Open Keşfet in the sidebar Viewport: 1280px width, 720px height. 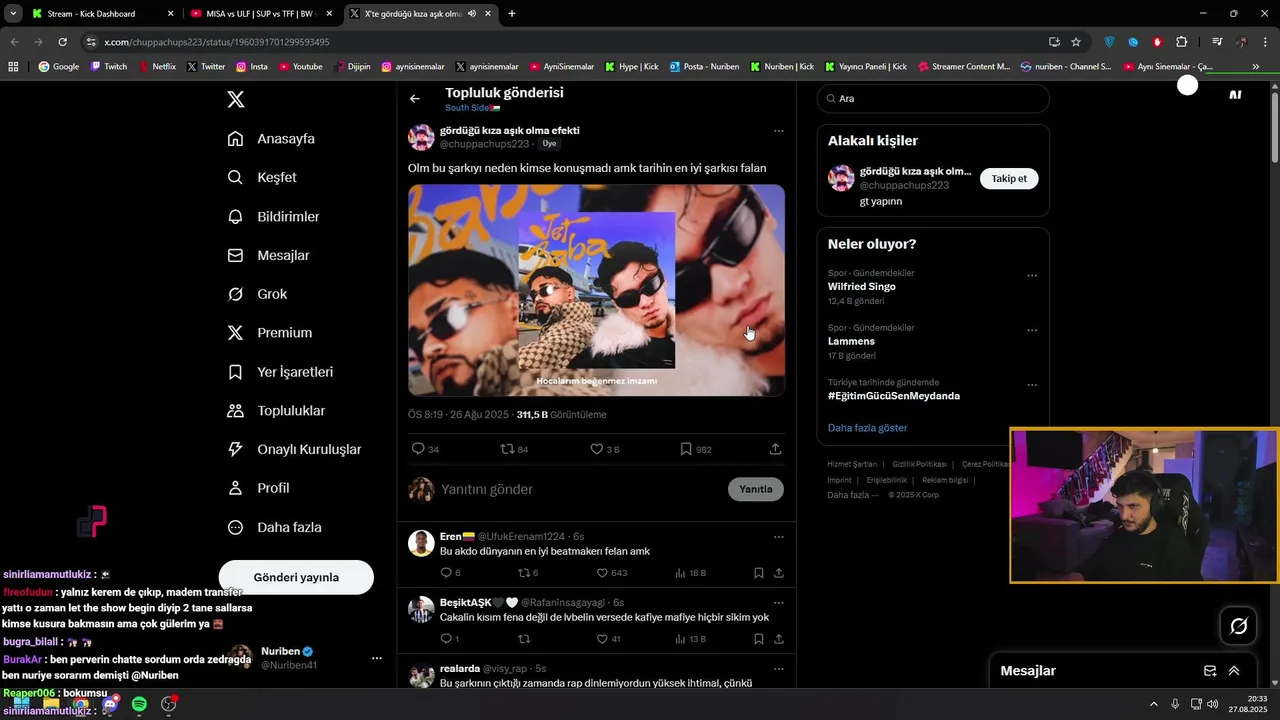262,177
